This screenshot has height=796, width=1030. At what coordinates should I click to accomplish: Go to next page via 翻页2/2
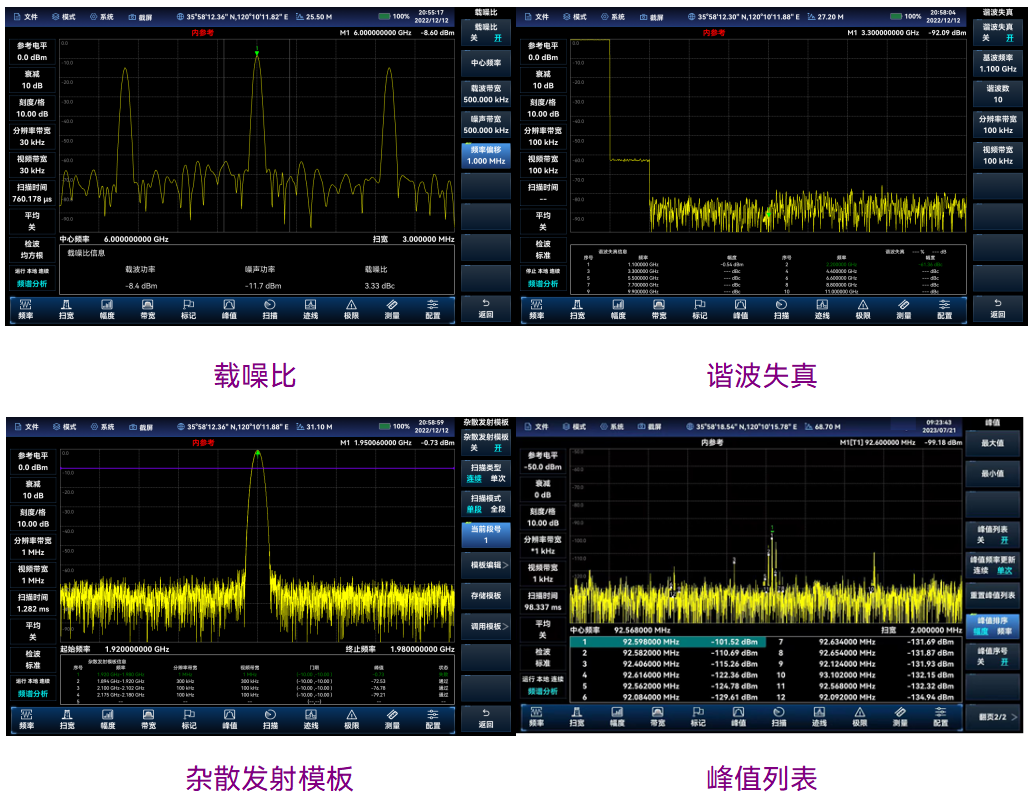(996, 717)
